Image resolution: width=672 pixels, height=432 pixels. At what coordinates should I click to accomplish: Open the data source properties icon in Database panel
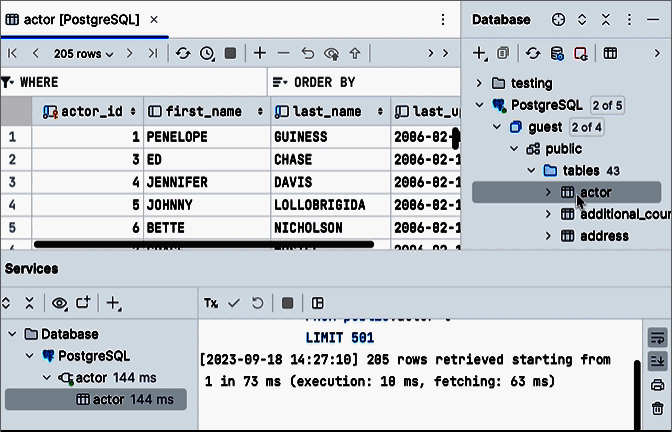coord(557,53)
